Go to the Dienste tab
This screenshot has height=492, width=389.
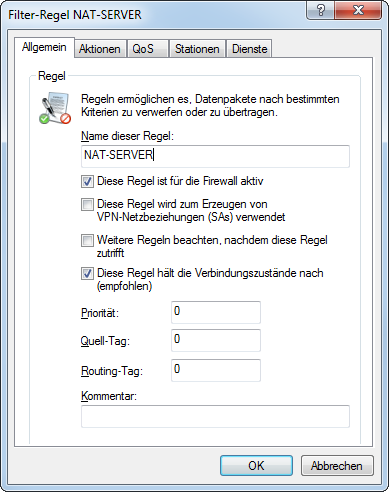click(249, 49)
